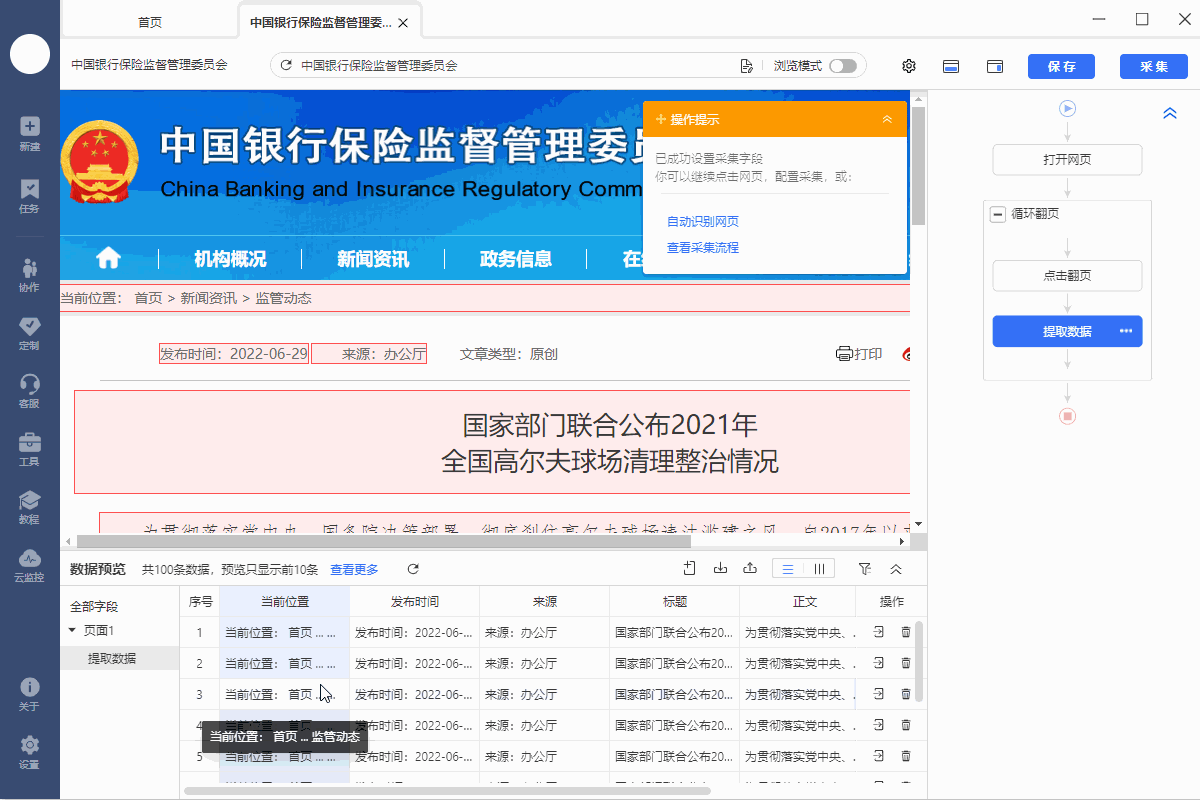The height and width of the screenshot is (800, 1200).
Task: Click the bottom panel layout icon
Action: (952, 66)
